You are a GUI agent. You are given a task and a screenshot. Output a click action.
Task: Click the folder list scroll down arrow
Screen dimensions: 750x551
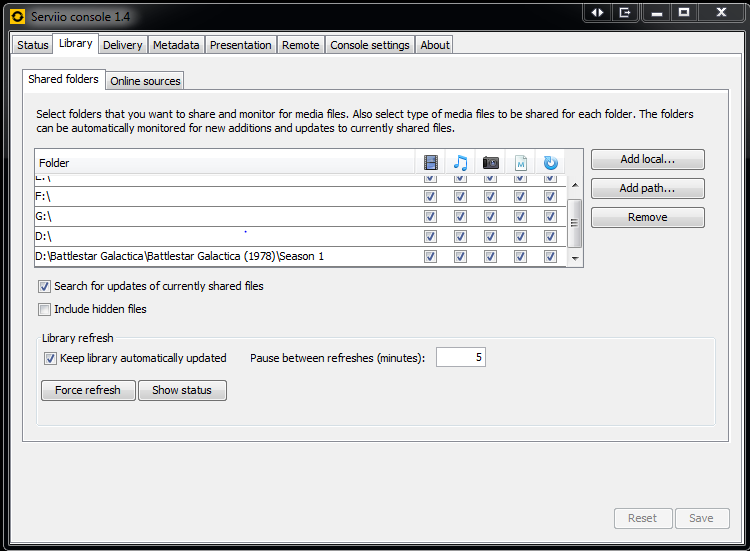coord(575,258)
